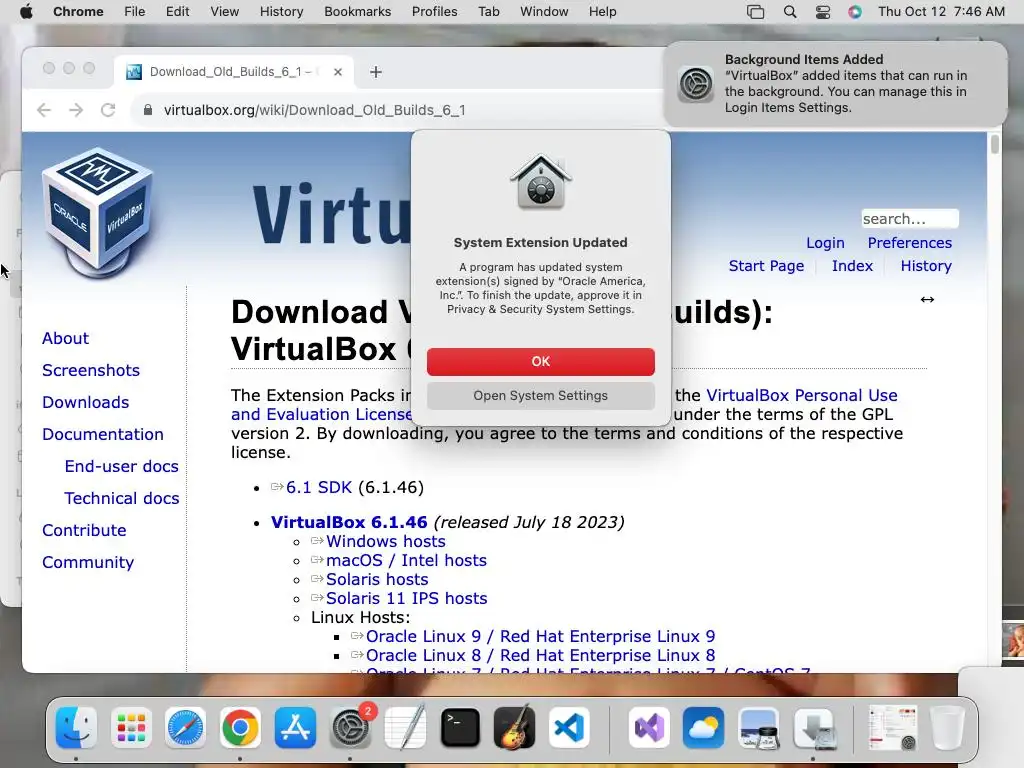
Task: Open the Edit menu
Action: [177, 12]
